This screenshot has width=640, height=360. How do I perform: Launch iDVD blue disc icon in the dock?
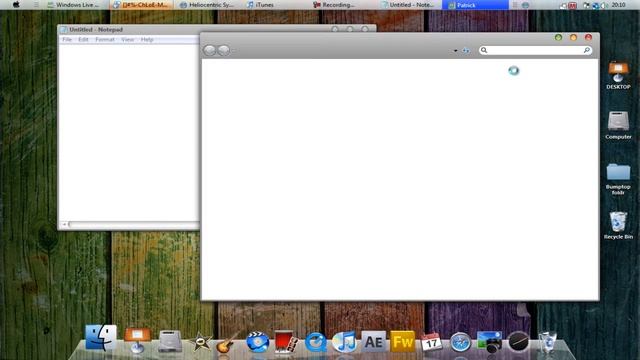click(x=257, y=342)
